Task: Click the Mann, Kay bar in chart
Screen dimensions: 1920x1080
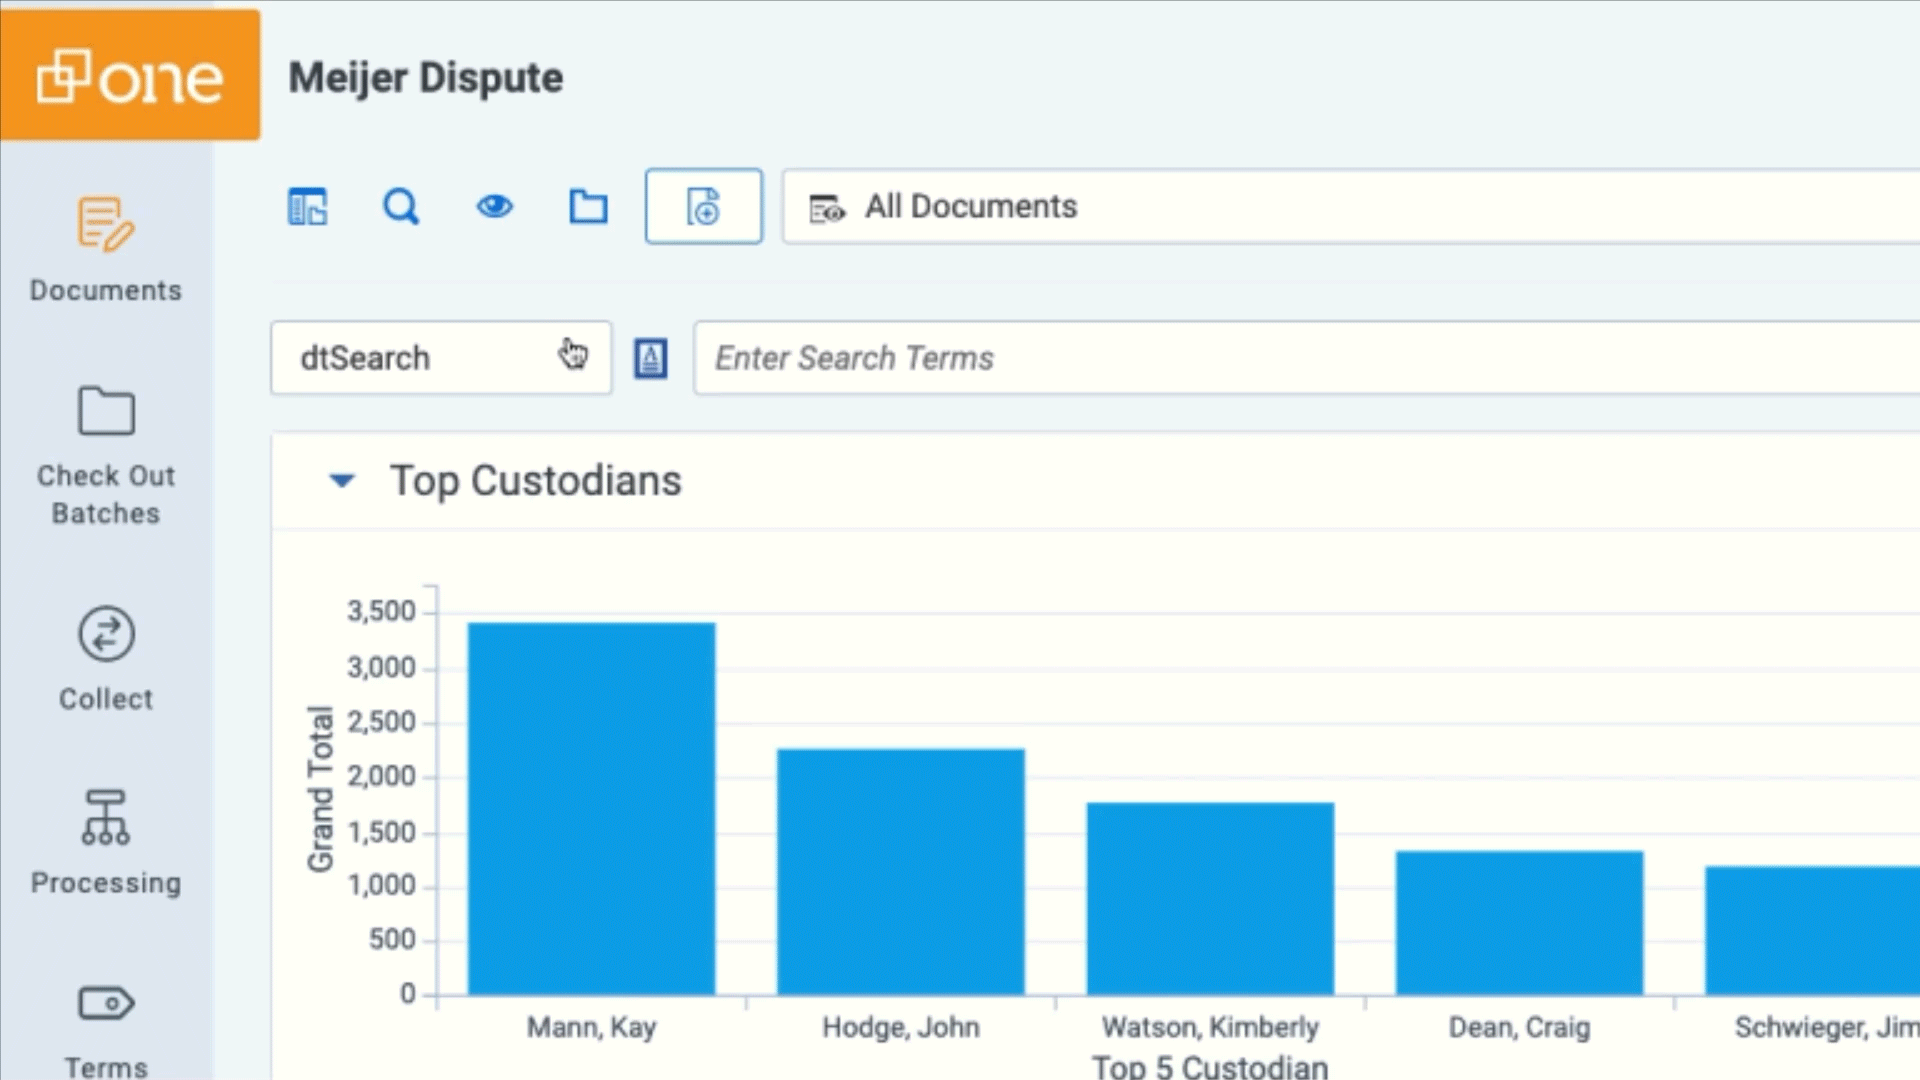Action: (591, 808)
